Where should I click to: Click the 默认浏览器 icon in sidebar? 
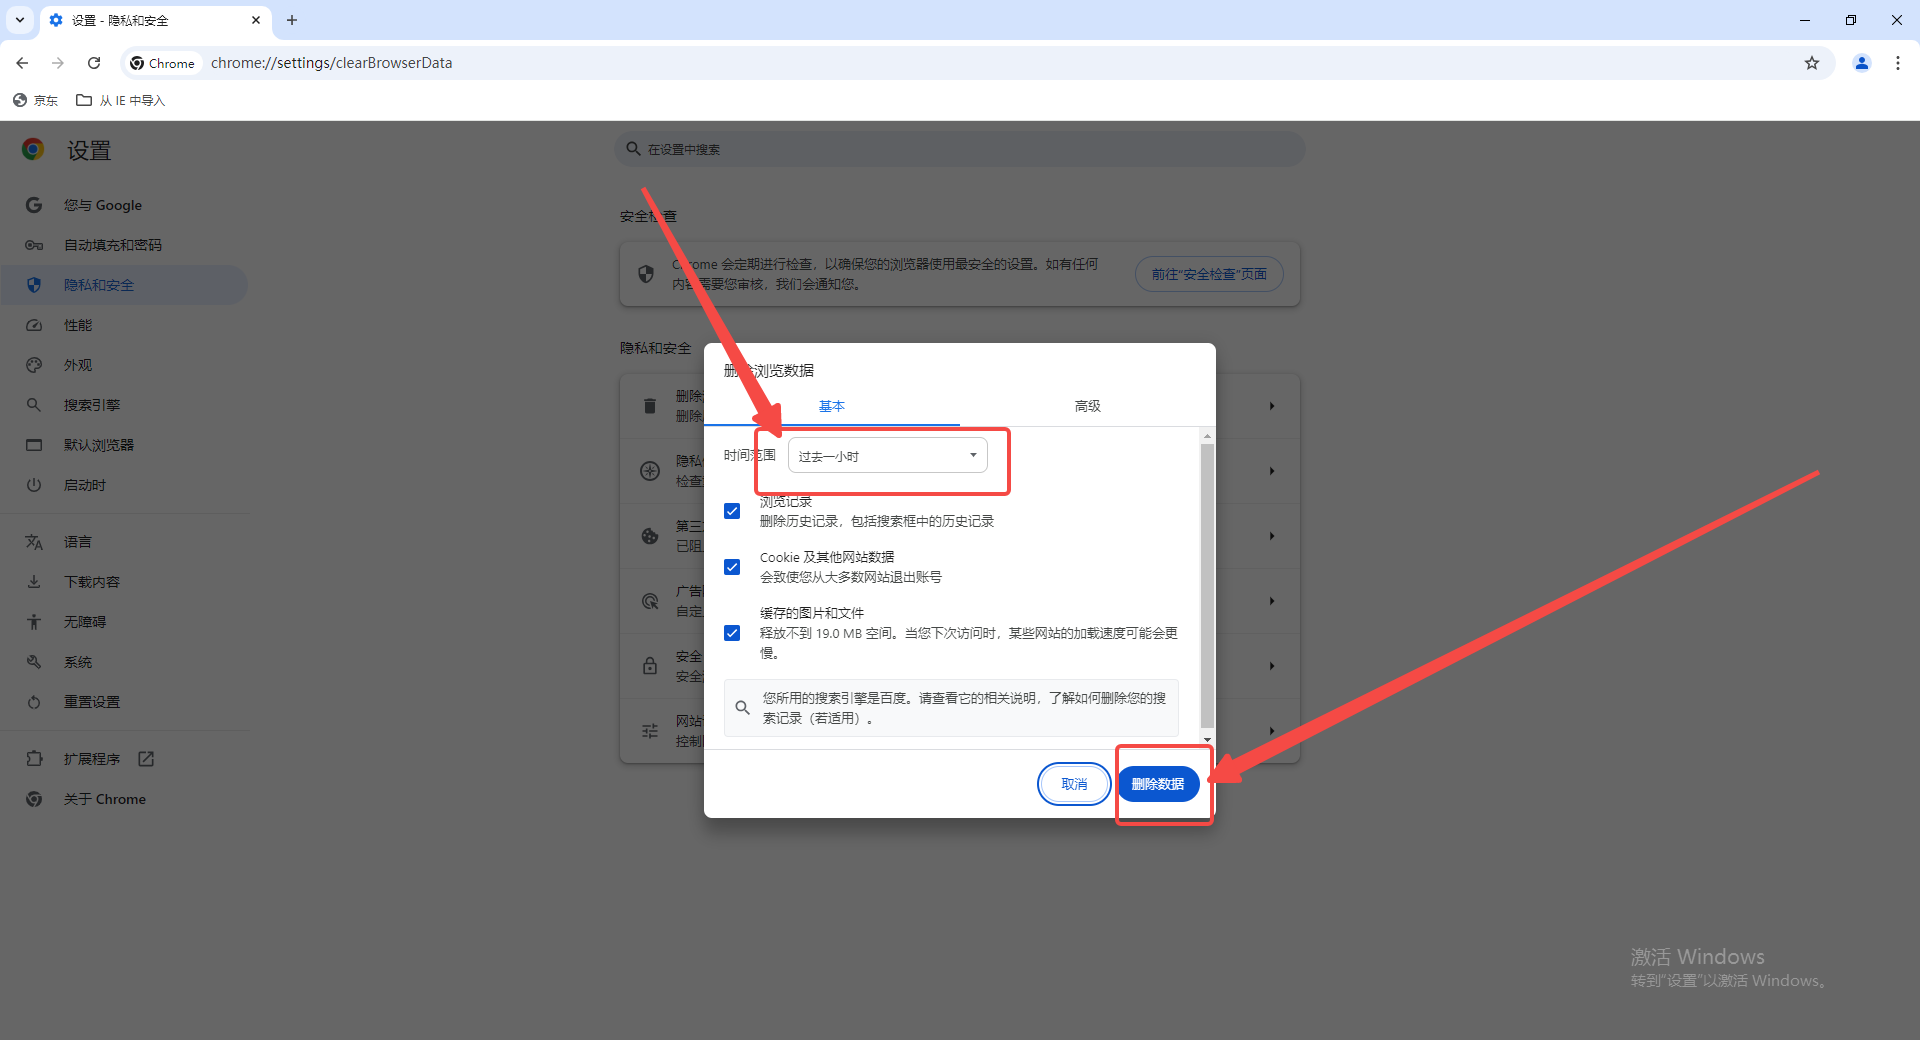34,445
